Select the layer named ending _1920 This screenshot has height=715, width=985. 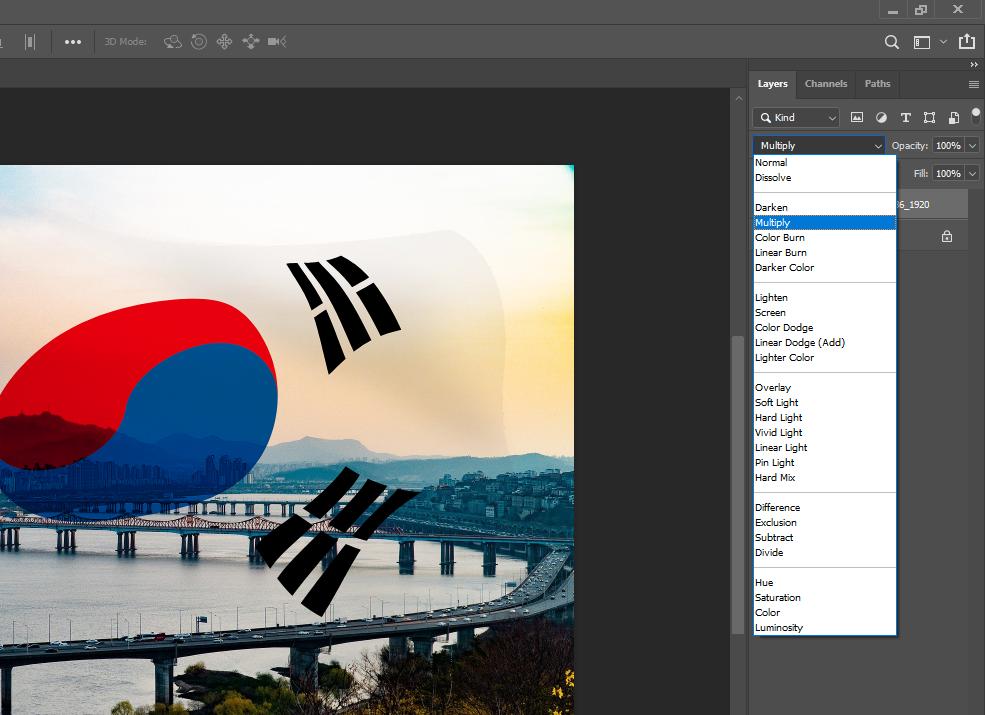pyautogui.click(x=932, y=205)
